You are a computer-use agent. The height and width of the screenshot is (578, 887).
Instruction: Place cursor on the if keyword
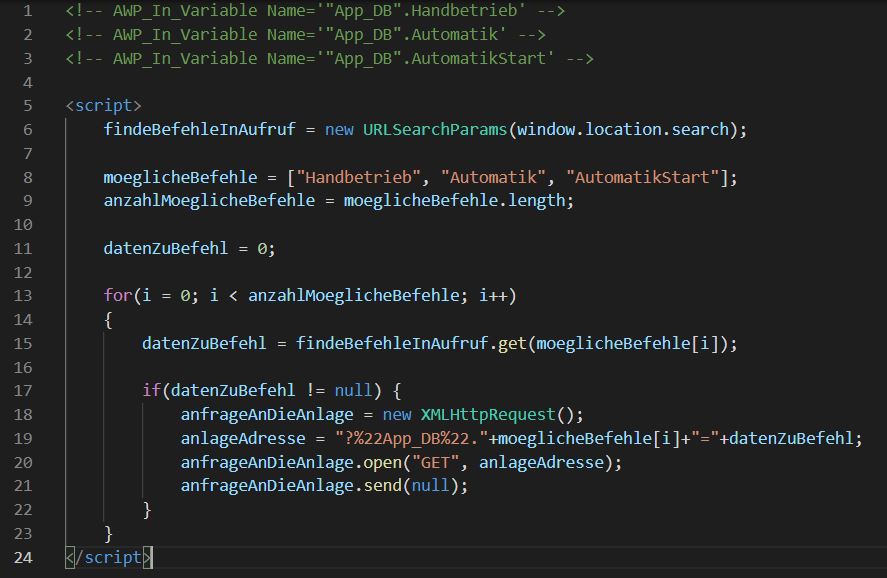tap(151, 390)
